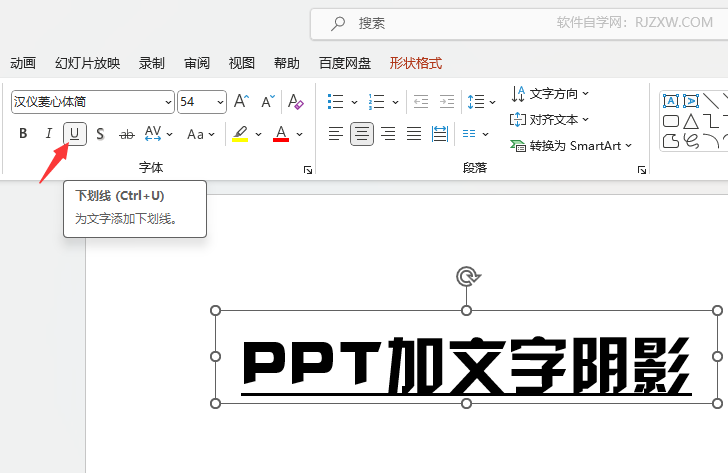Open the 录制 tab
The image size is (728, 473).
[152, 63]
